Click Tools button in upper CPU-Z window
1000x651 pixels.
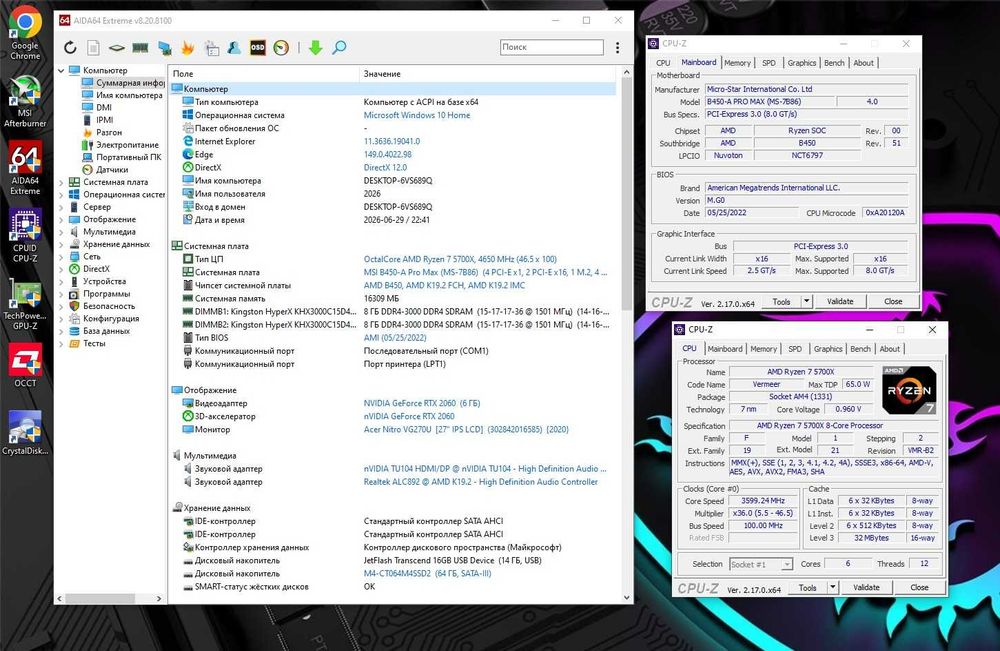coord(781,302)
